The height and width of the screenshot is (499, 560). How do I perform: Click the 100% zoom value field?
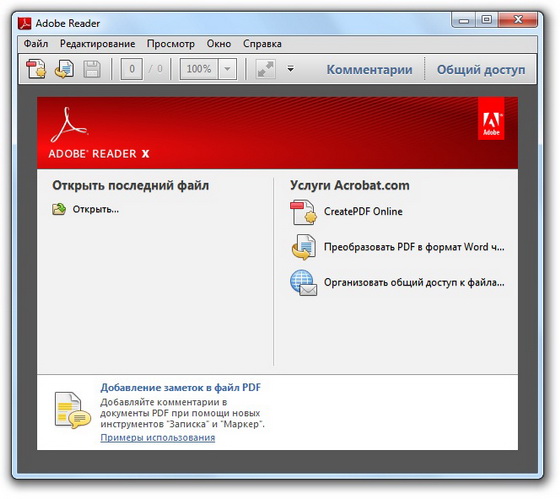[x=199, y=69]
